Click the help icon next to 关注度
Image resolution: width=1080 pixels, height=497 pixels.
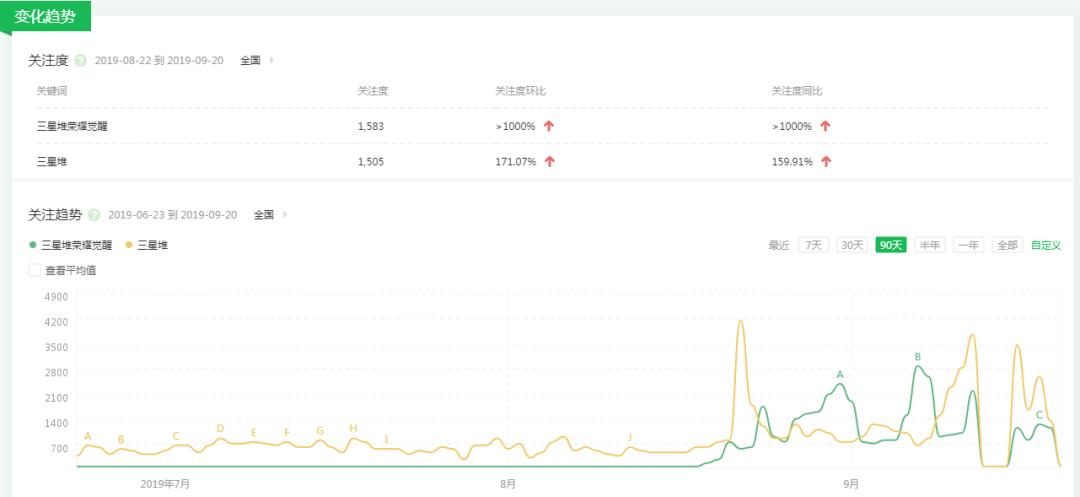81,61
